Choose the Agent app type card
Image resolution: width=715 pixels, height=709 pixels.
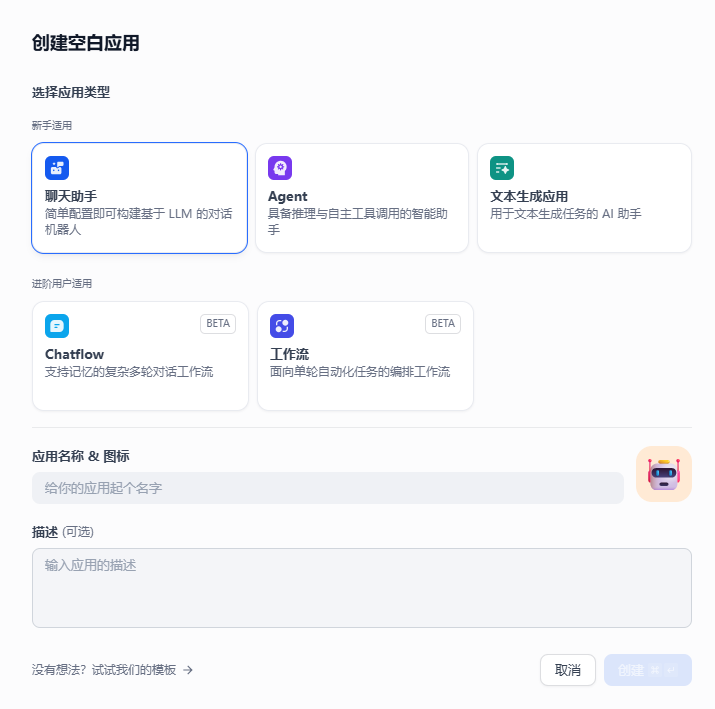pos(362,198)
